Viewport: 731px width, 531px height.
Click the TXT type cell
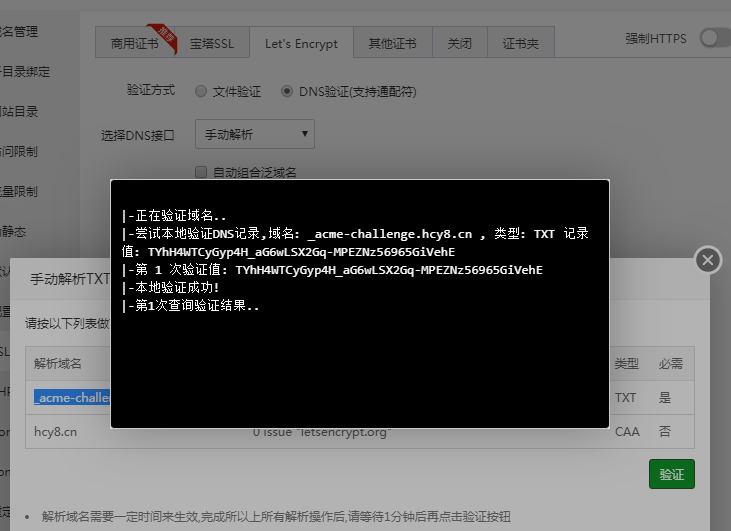(625, 398)
